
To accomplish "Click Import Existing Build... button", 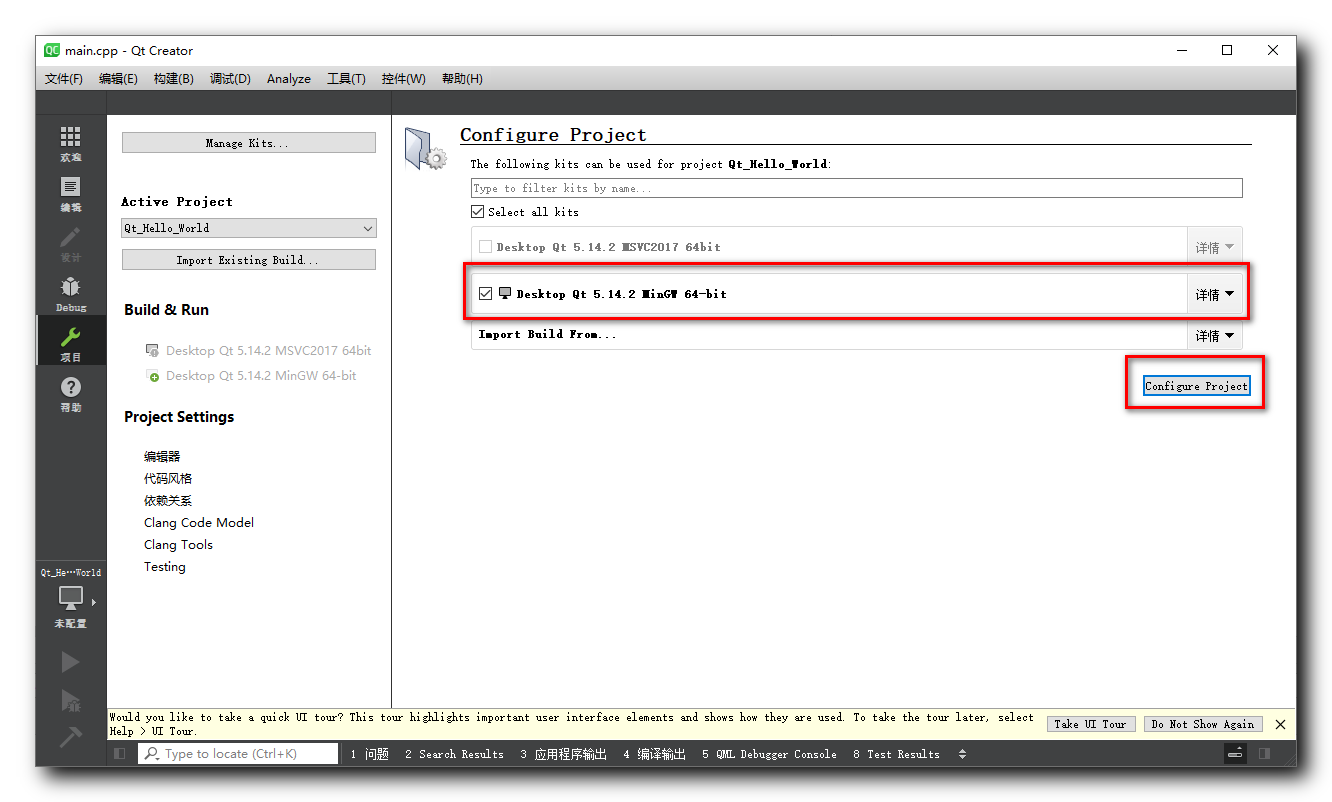I will click(x=249, y=260).
